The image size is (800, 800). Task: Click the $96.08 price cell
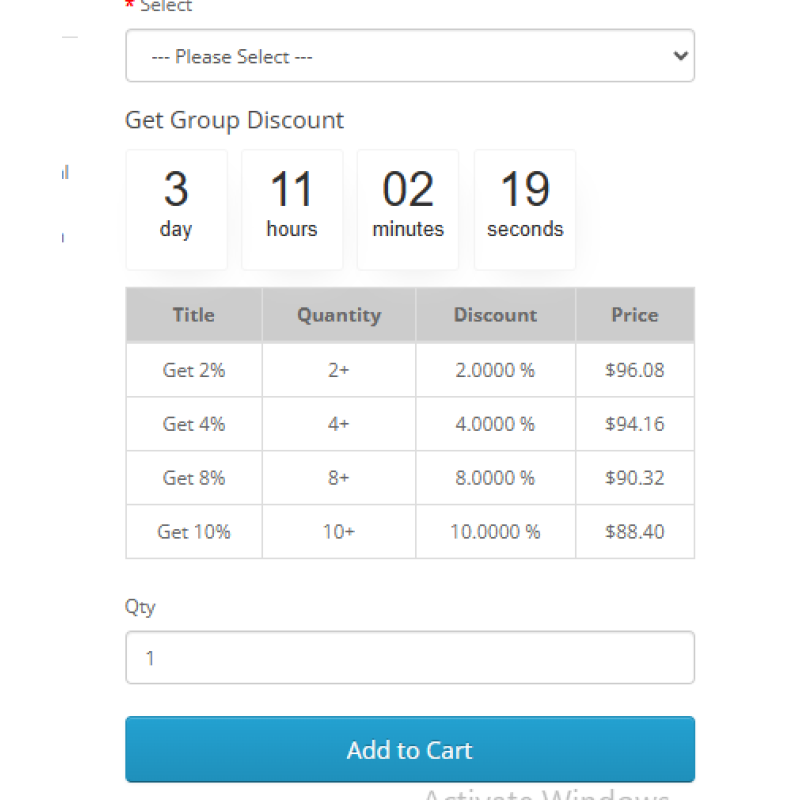(x=635, y=370)
